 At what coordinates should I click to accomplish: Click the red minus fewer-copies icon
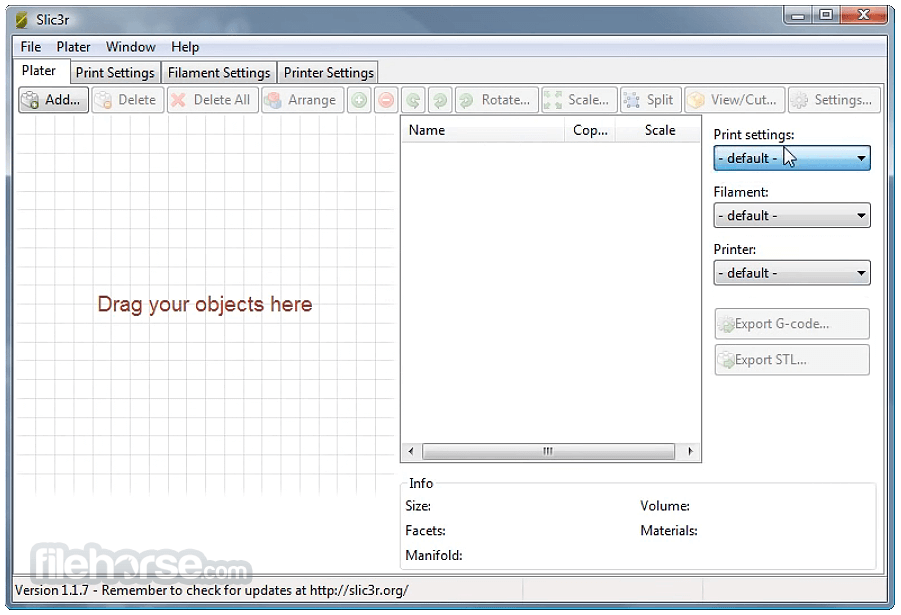coord(386,100)
